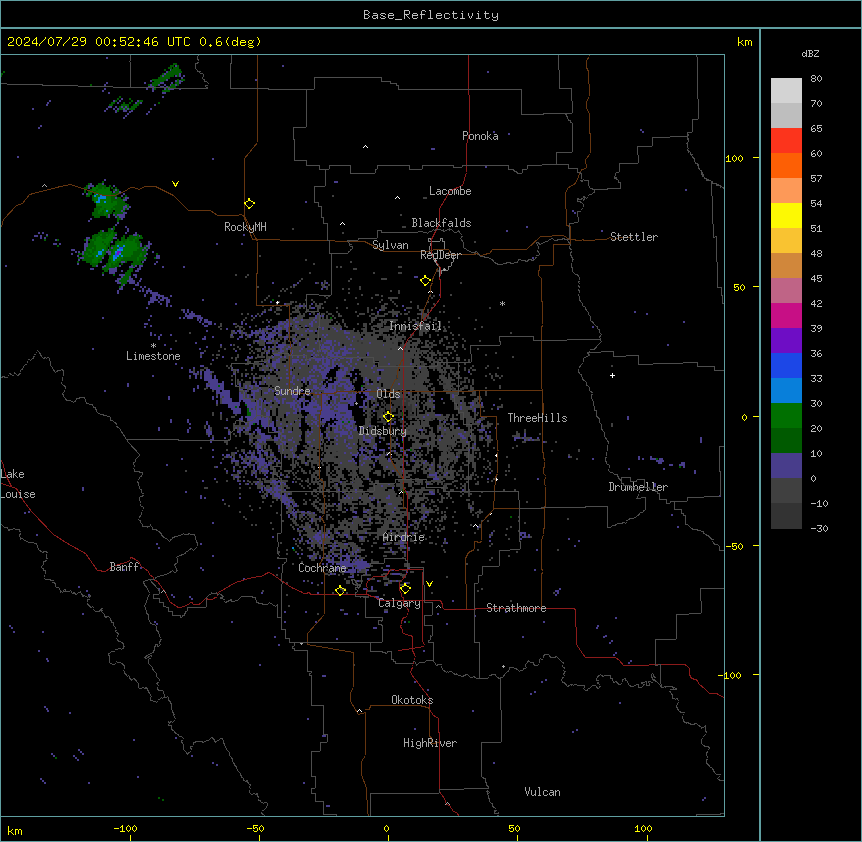Click the Lacombe city label
This screenshot has width=862, height=842.
coord(450,191)
